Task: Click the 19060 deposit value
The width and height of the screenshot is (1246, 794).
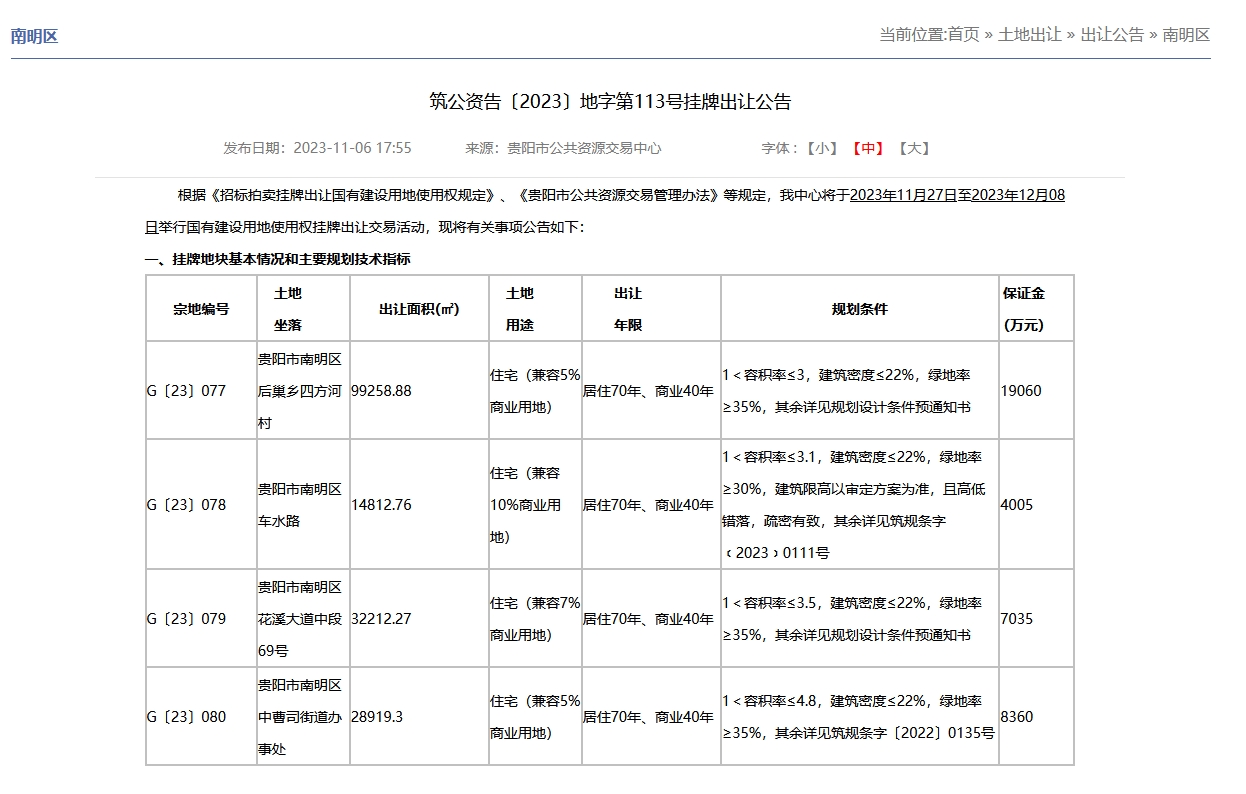Action: 1021,391
